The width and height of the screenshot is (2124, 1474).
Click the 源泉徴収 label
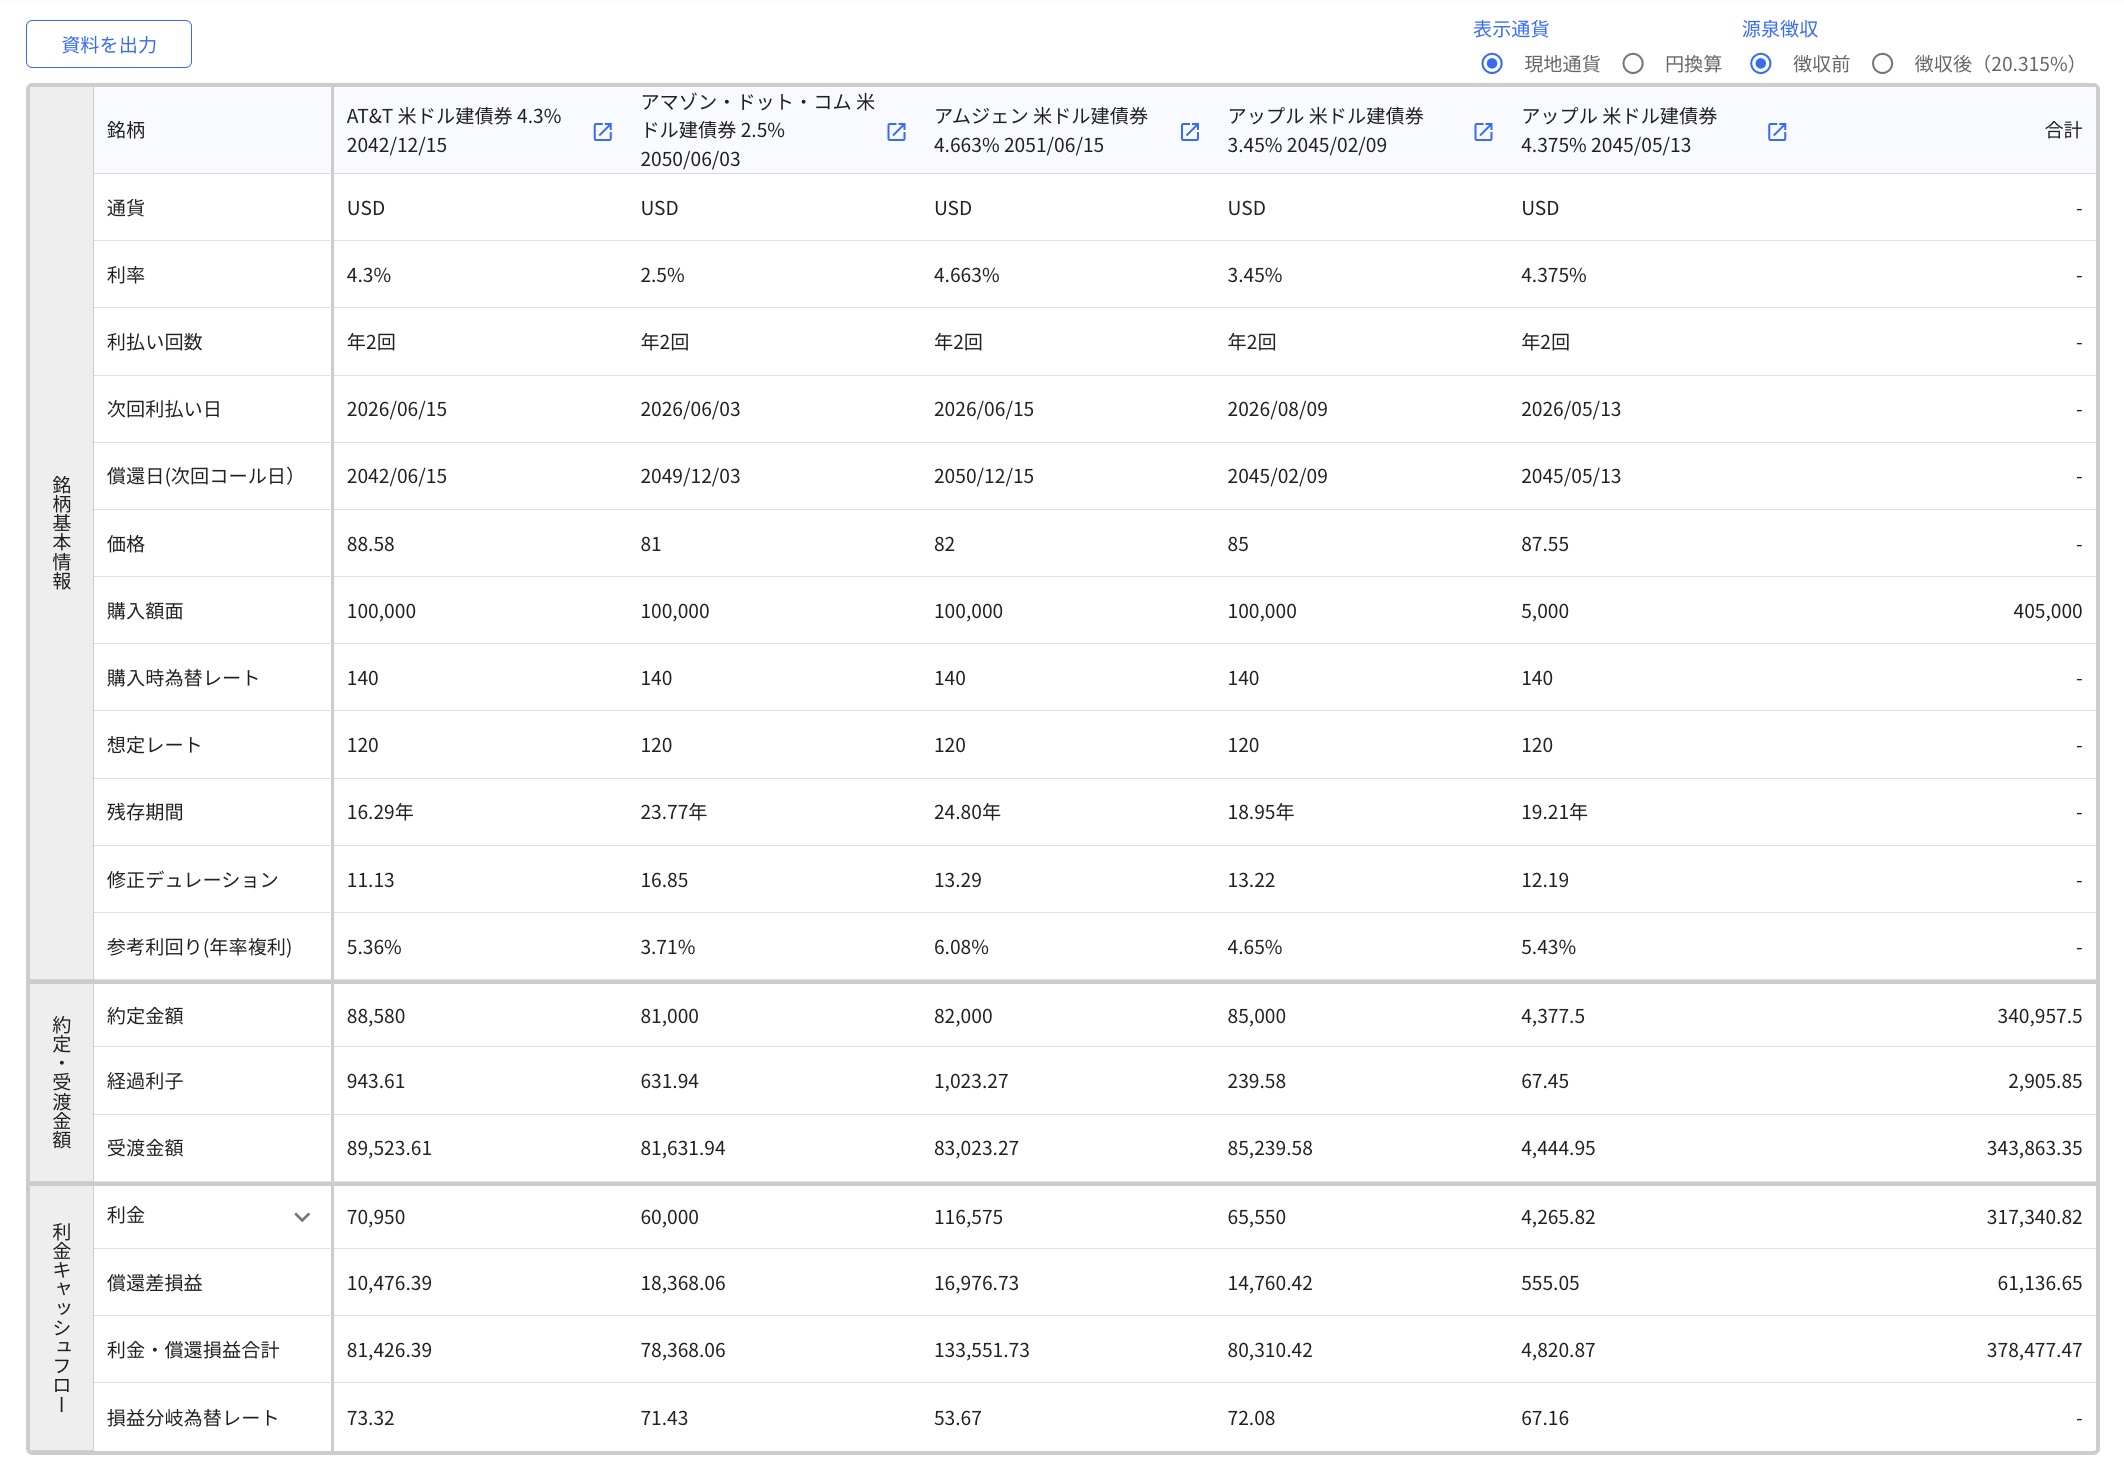pos(1779,29)
